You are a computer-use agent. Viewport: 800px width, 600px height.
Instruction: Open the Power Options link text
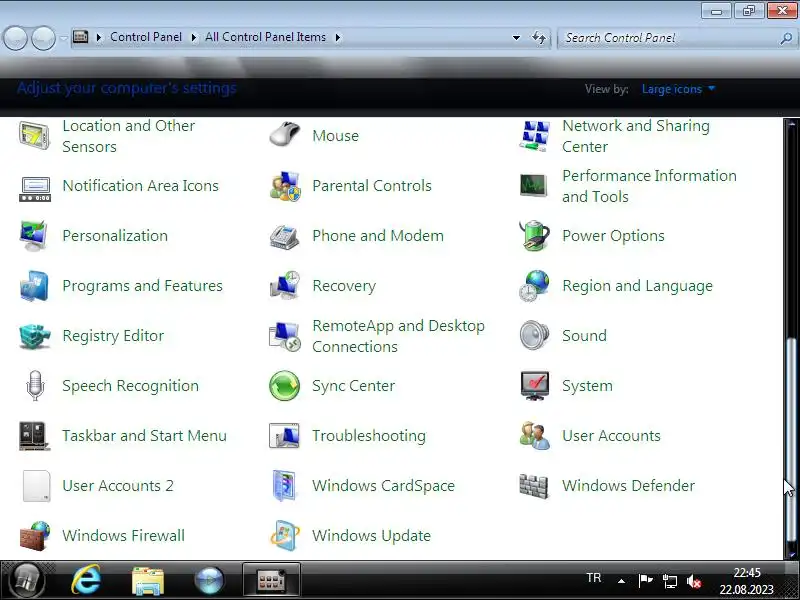point(613,236)
